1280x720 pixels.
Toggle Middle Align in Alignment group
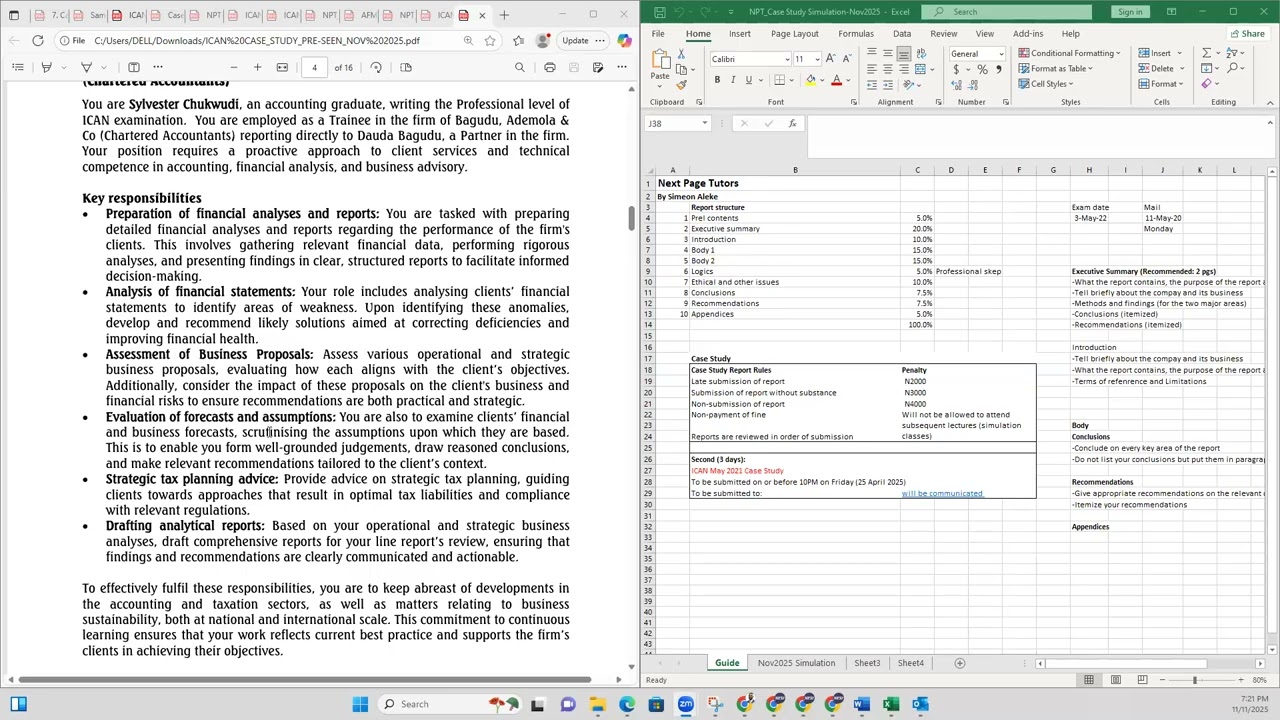(888, 53)
